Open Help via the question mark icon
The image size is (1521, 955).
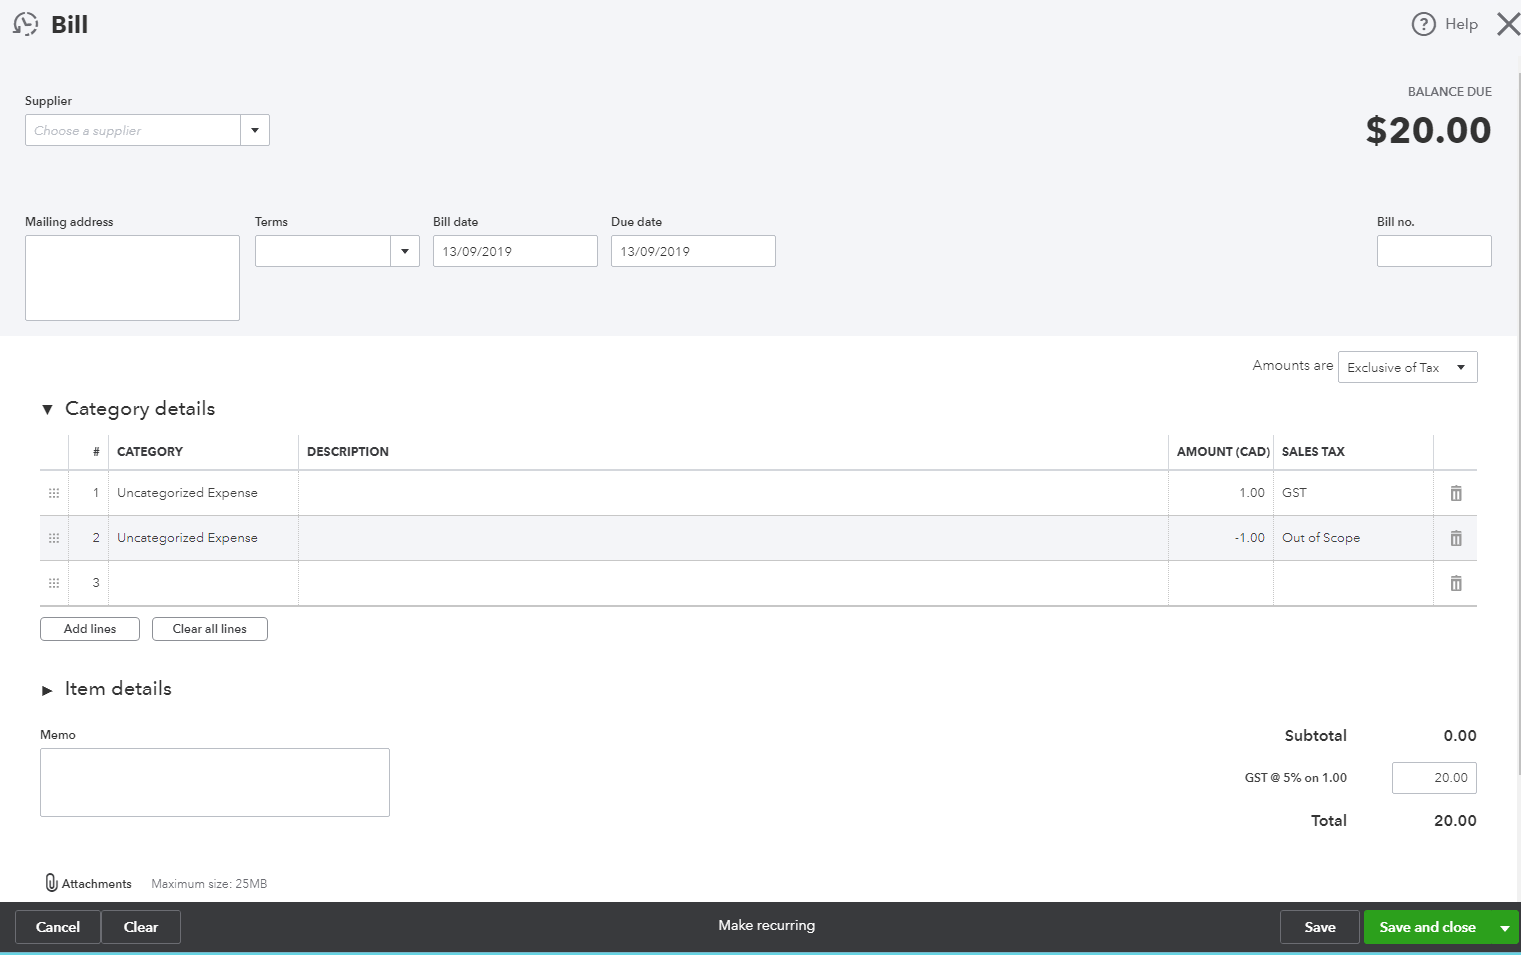[x=1423, y=24]
